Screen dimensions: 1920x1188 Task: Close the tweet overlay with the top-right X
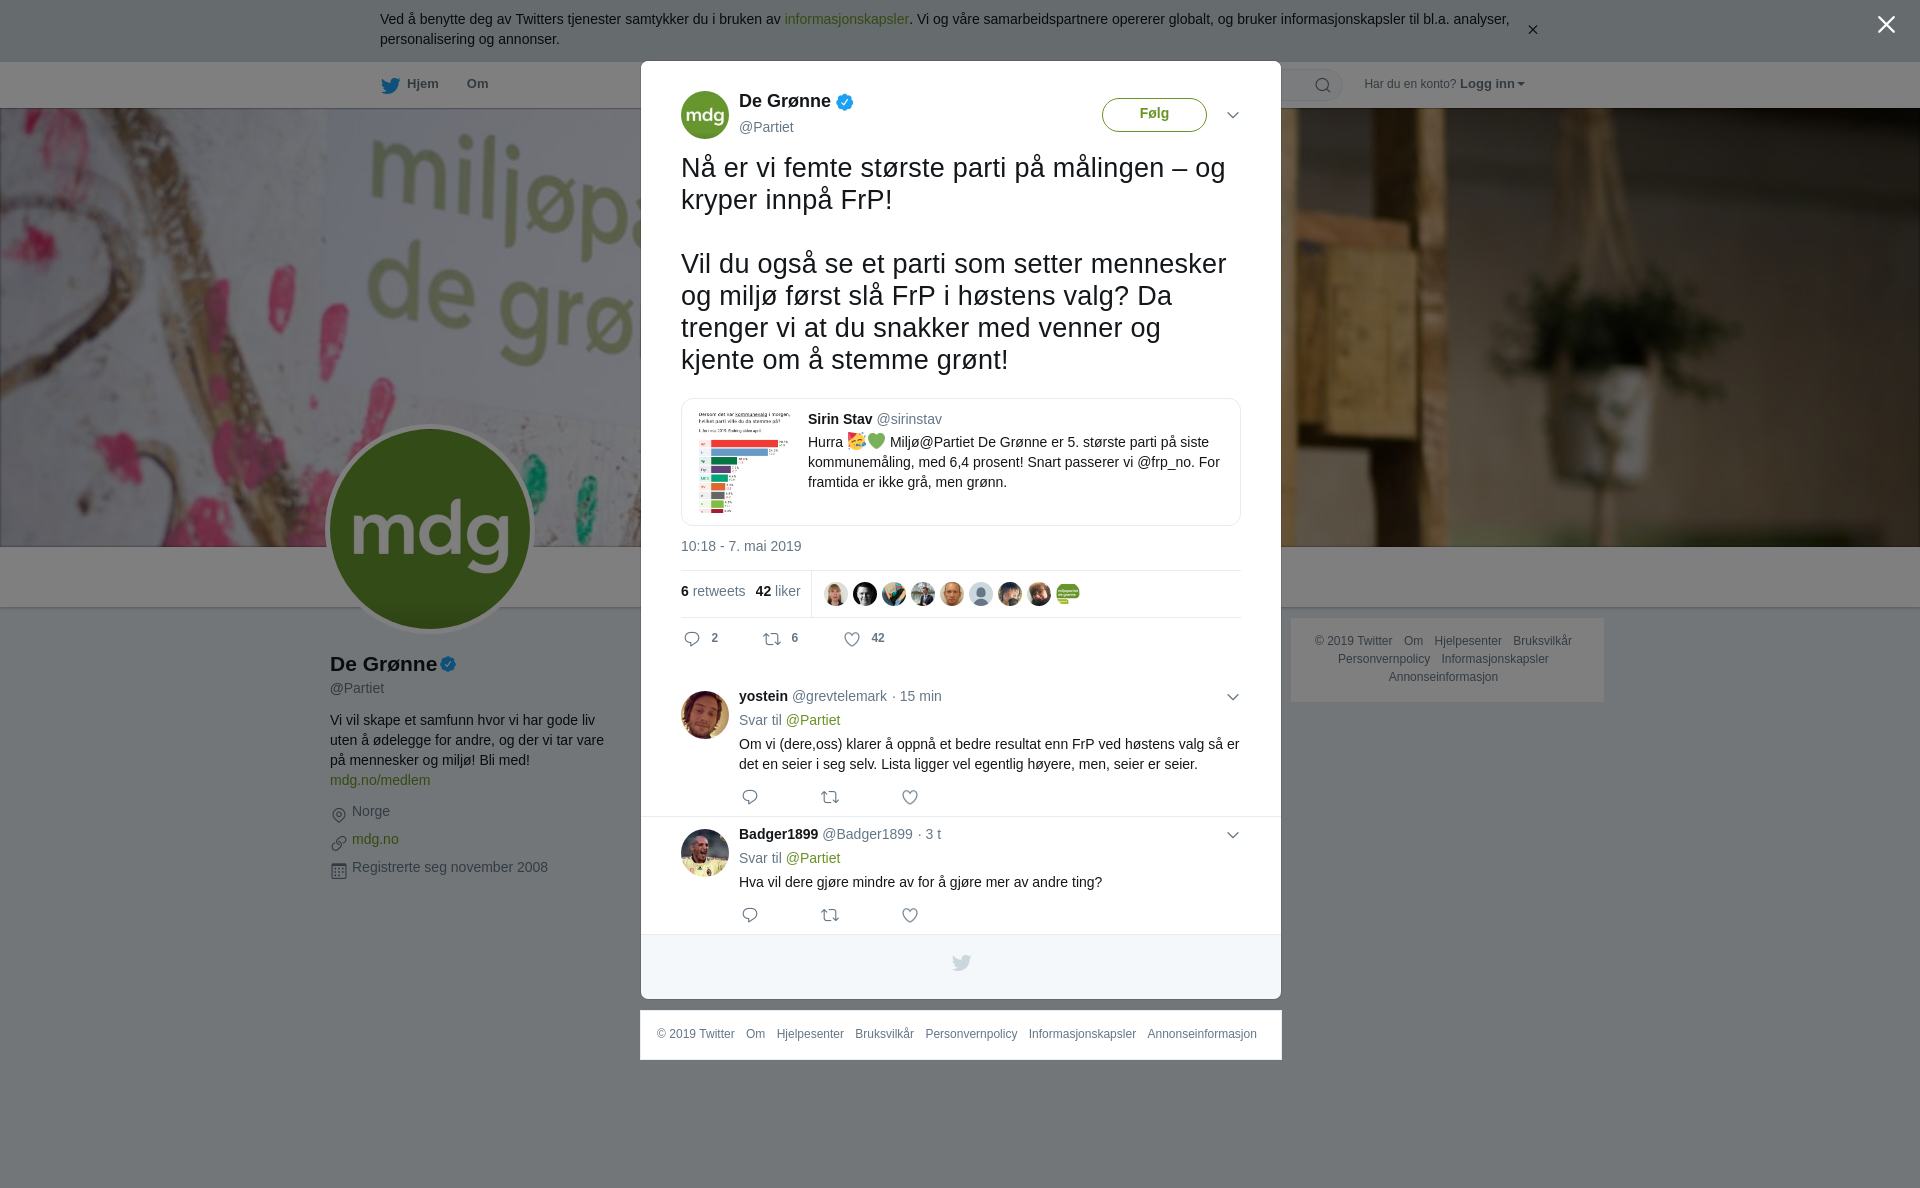(x=1886, y=25)
